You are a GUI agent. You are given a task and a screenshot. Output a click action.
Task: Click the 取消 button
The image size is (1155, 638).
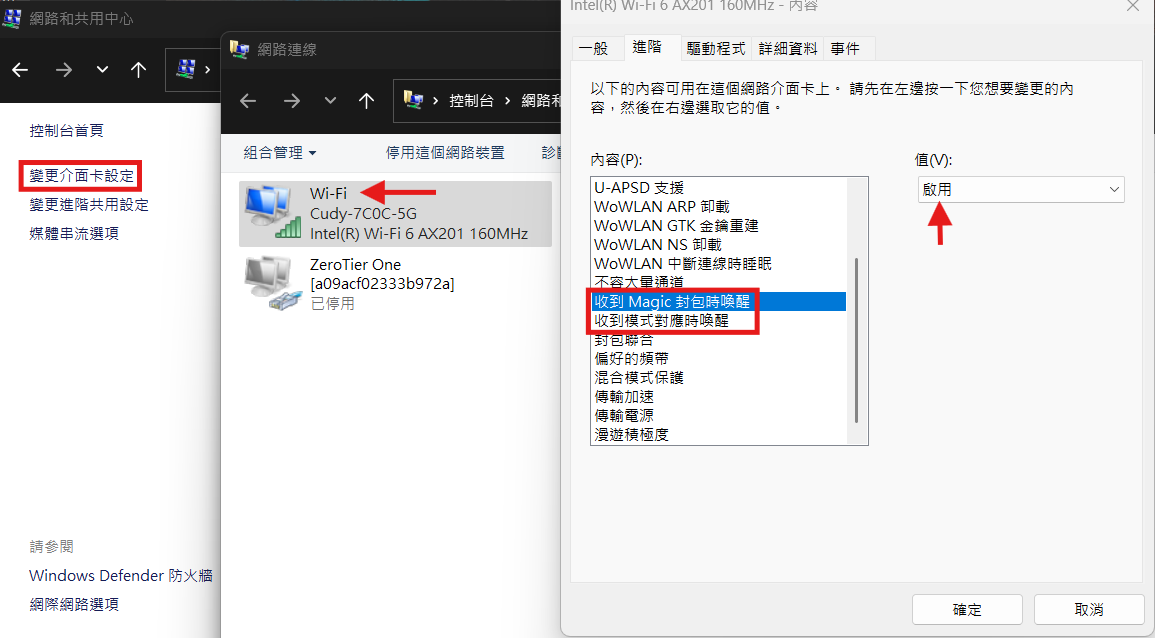click(1089, 609)
